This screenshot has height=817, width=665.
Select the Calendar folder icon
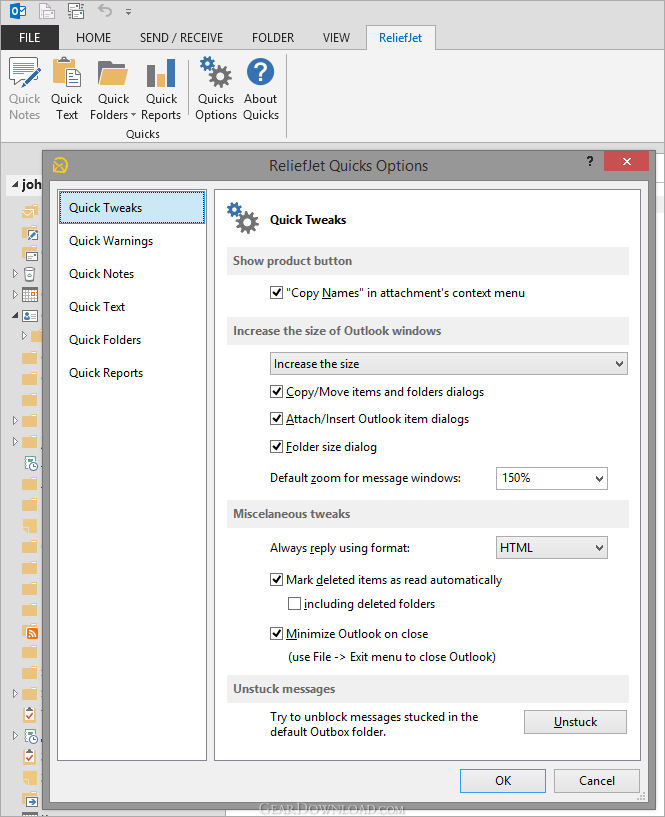[x=30, y=294]
